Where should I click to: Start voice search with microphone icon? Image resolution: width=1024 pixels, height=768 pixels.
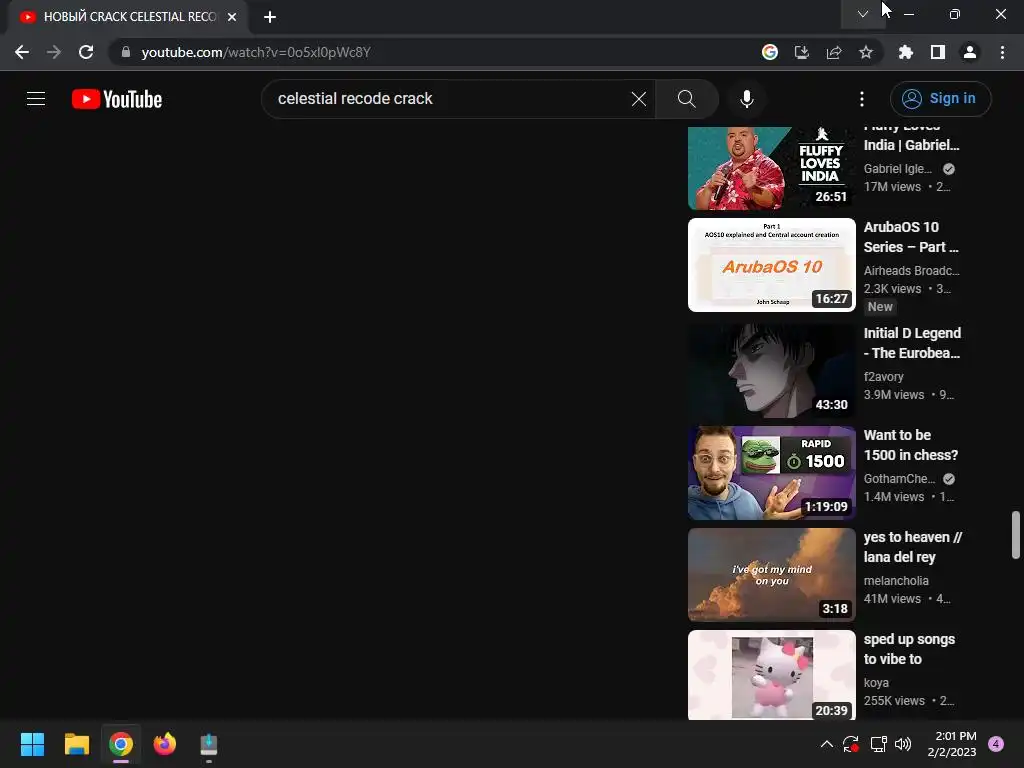[x=746, y=99]
